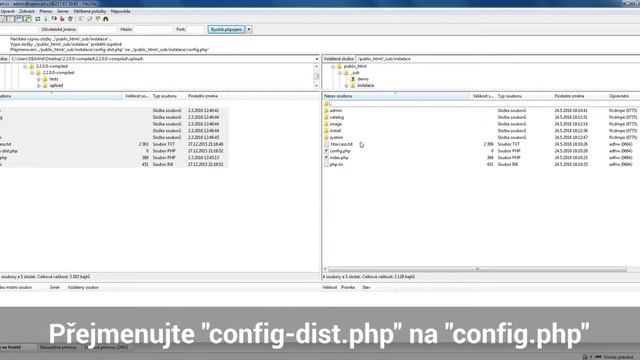Open quick connect history dropdown arrow

coord(249,29)
